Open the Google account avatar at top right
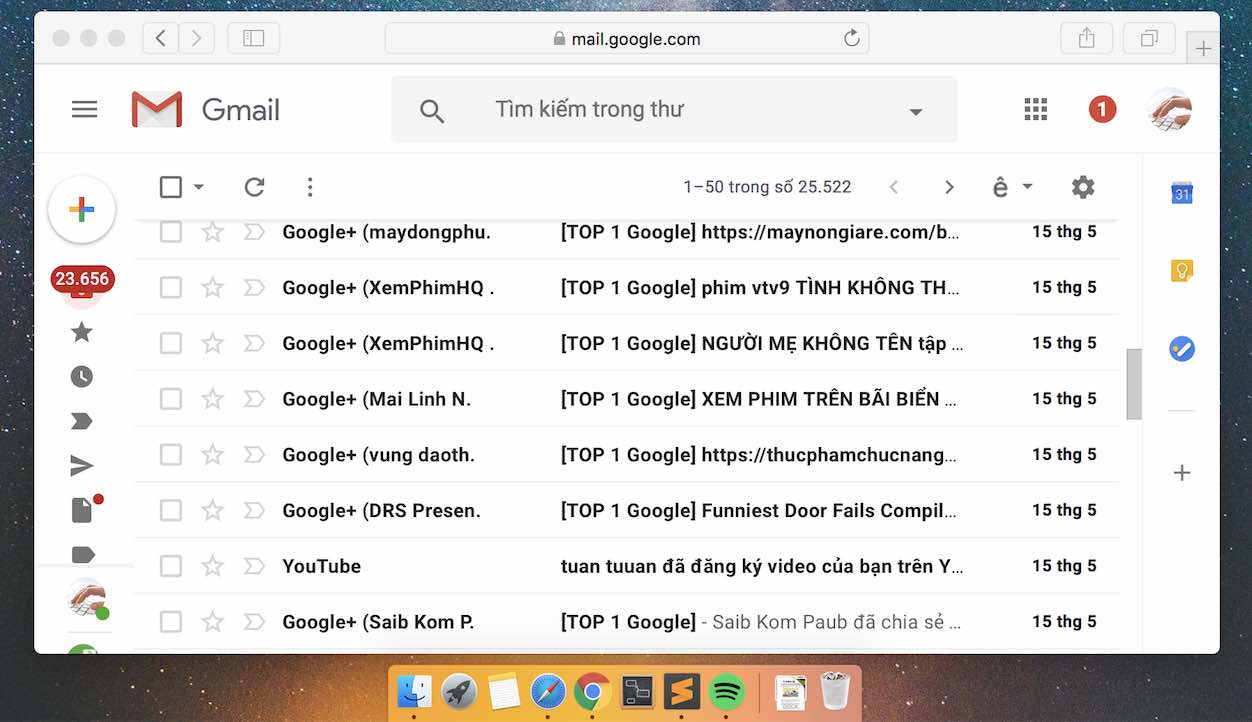 1170,109
